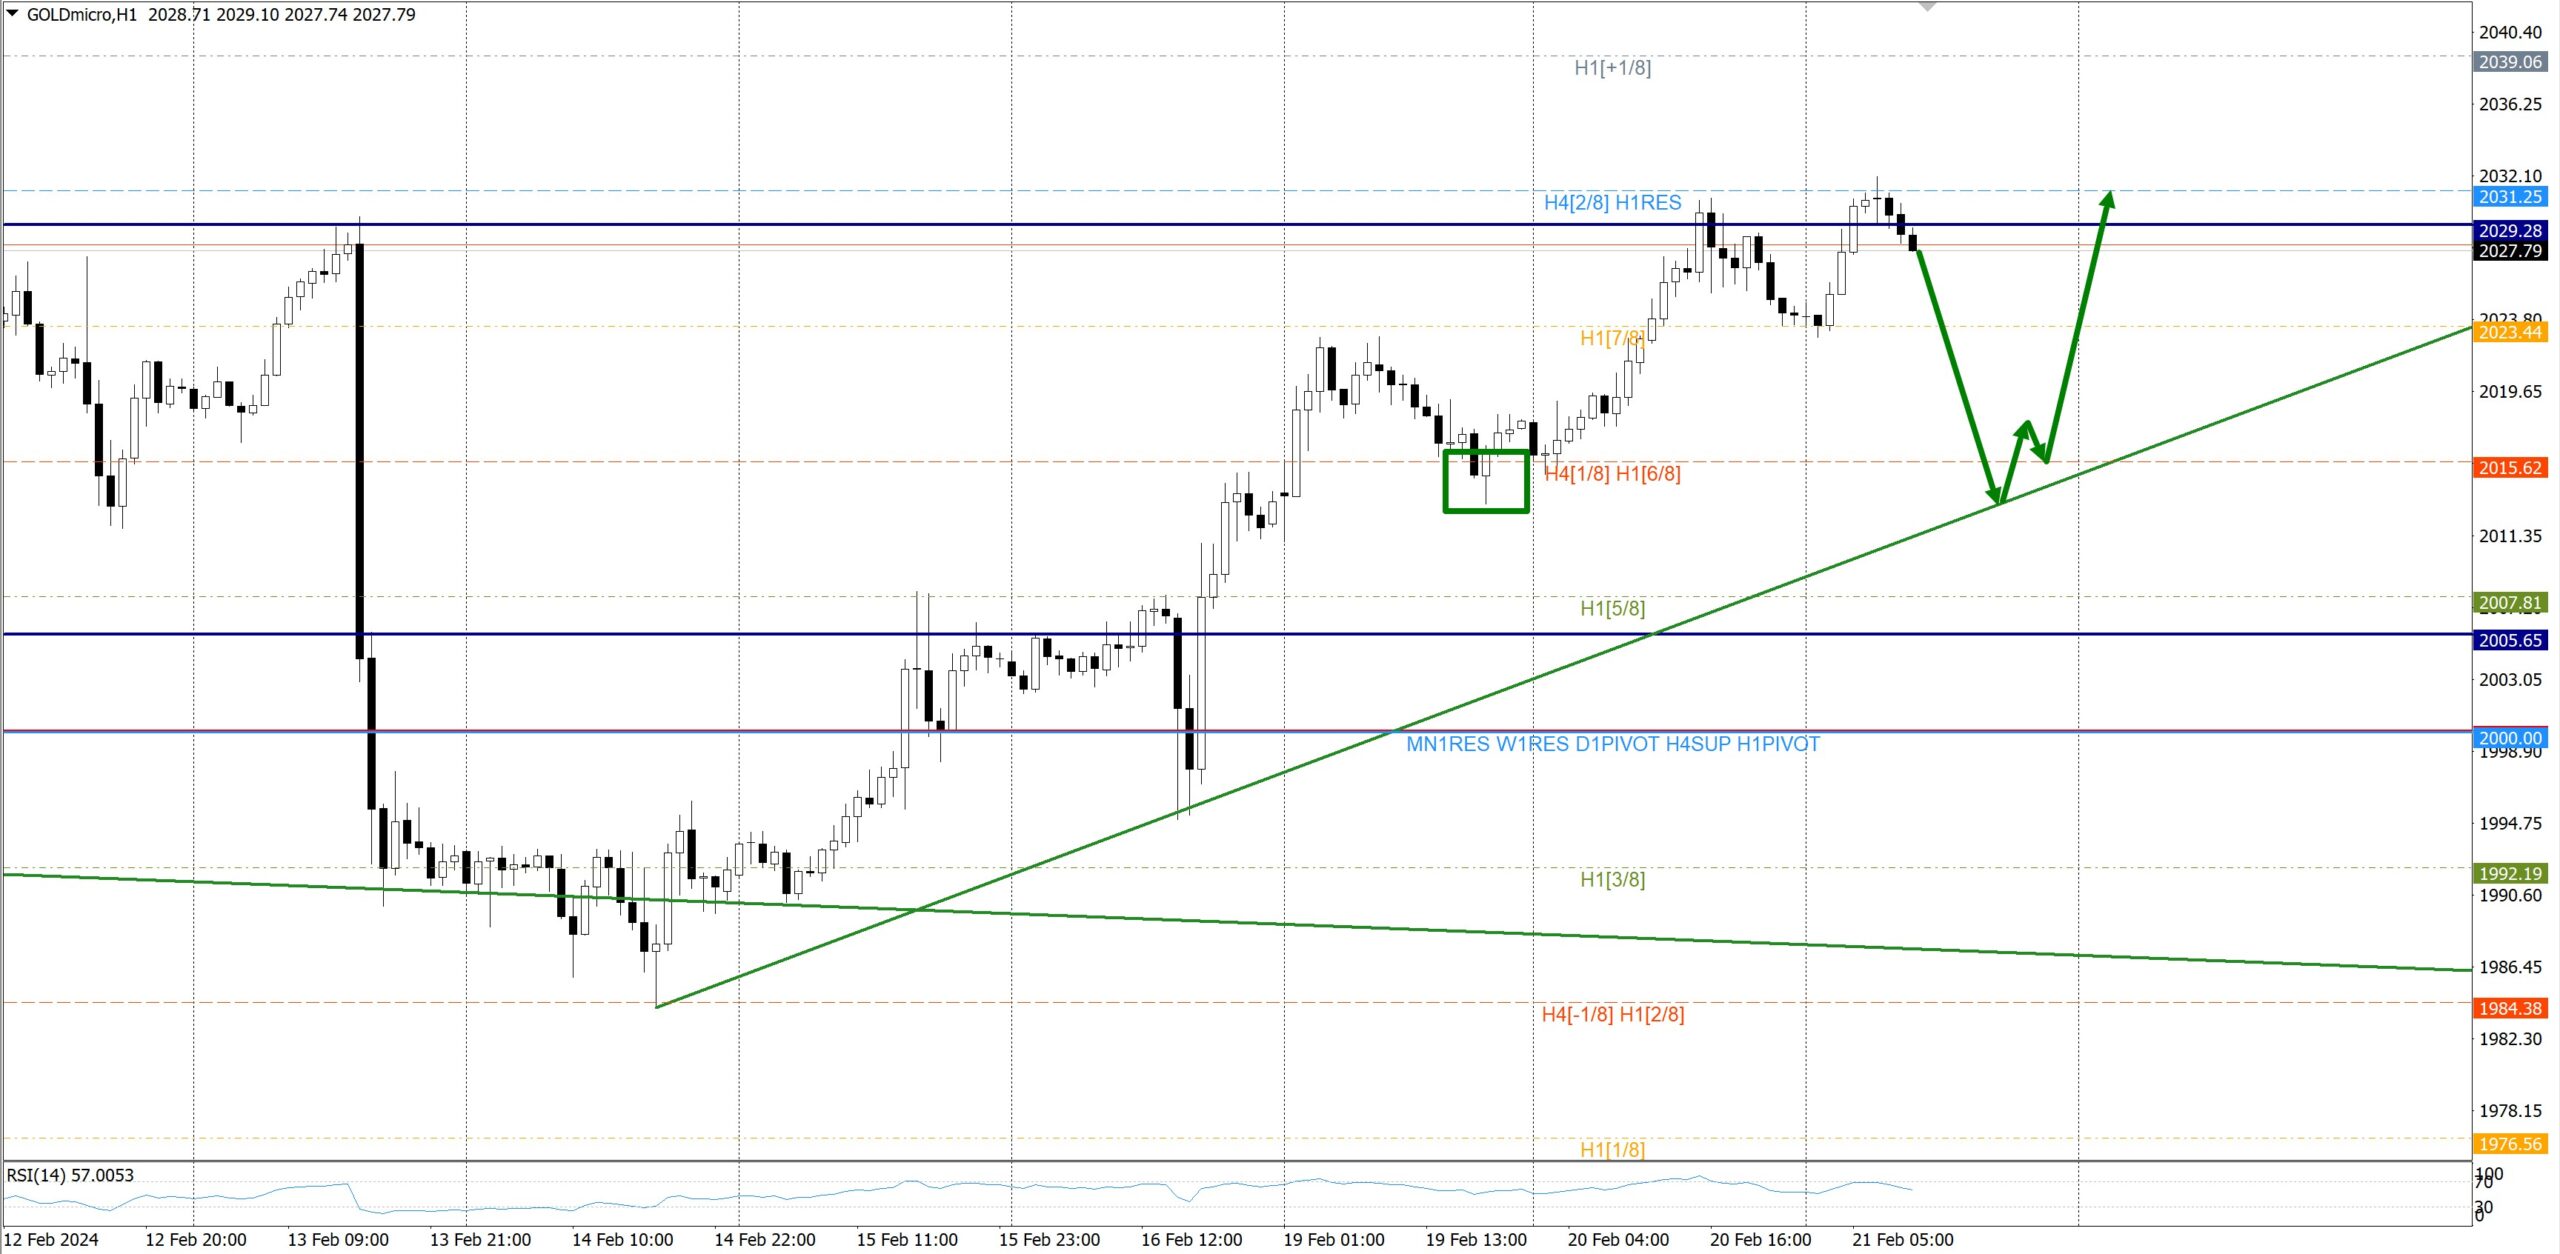Click the triangle before GOLDmicro,H1

click(x=13, y=13)
